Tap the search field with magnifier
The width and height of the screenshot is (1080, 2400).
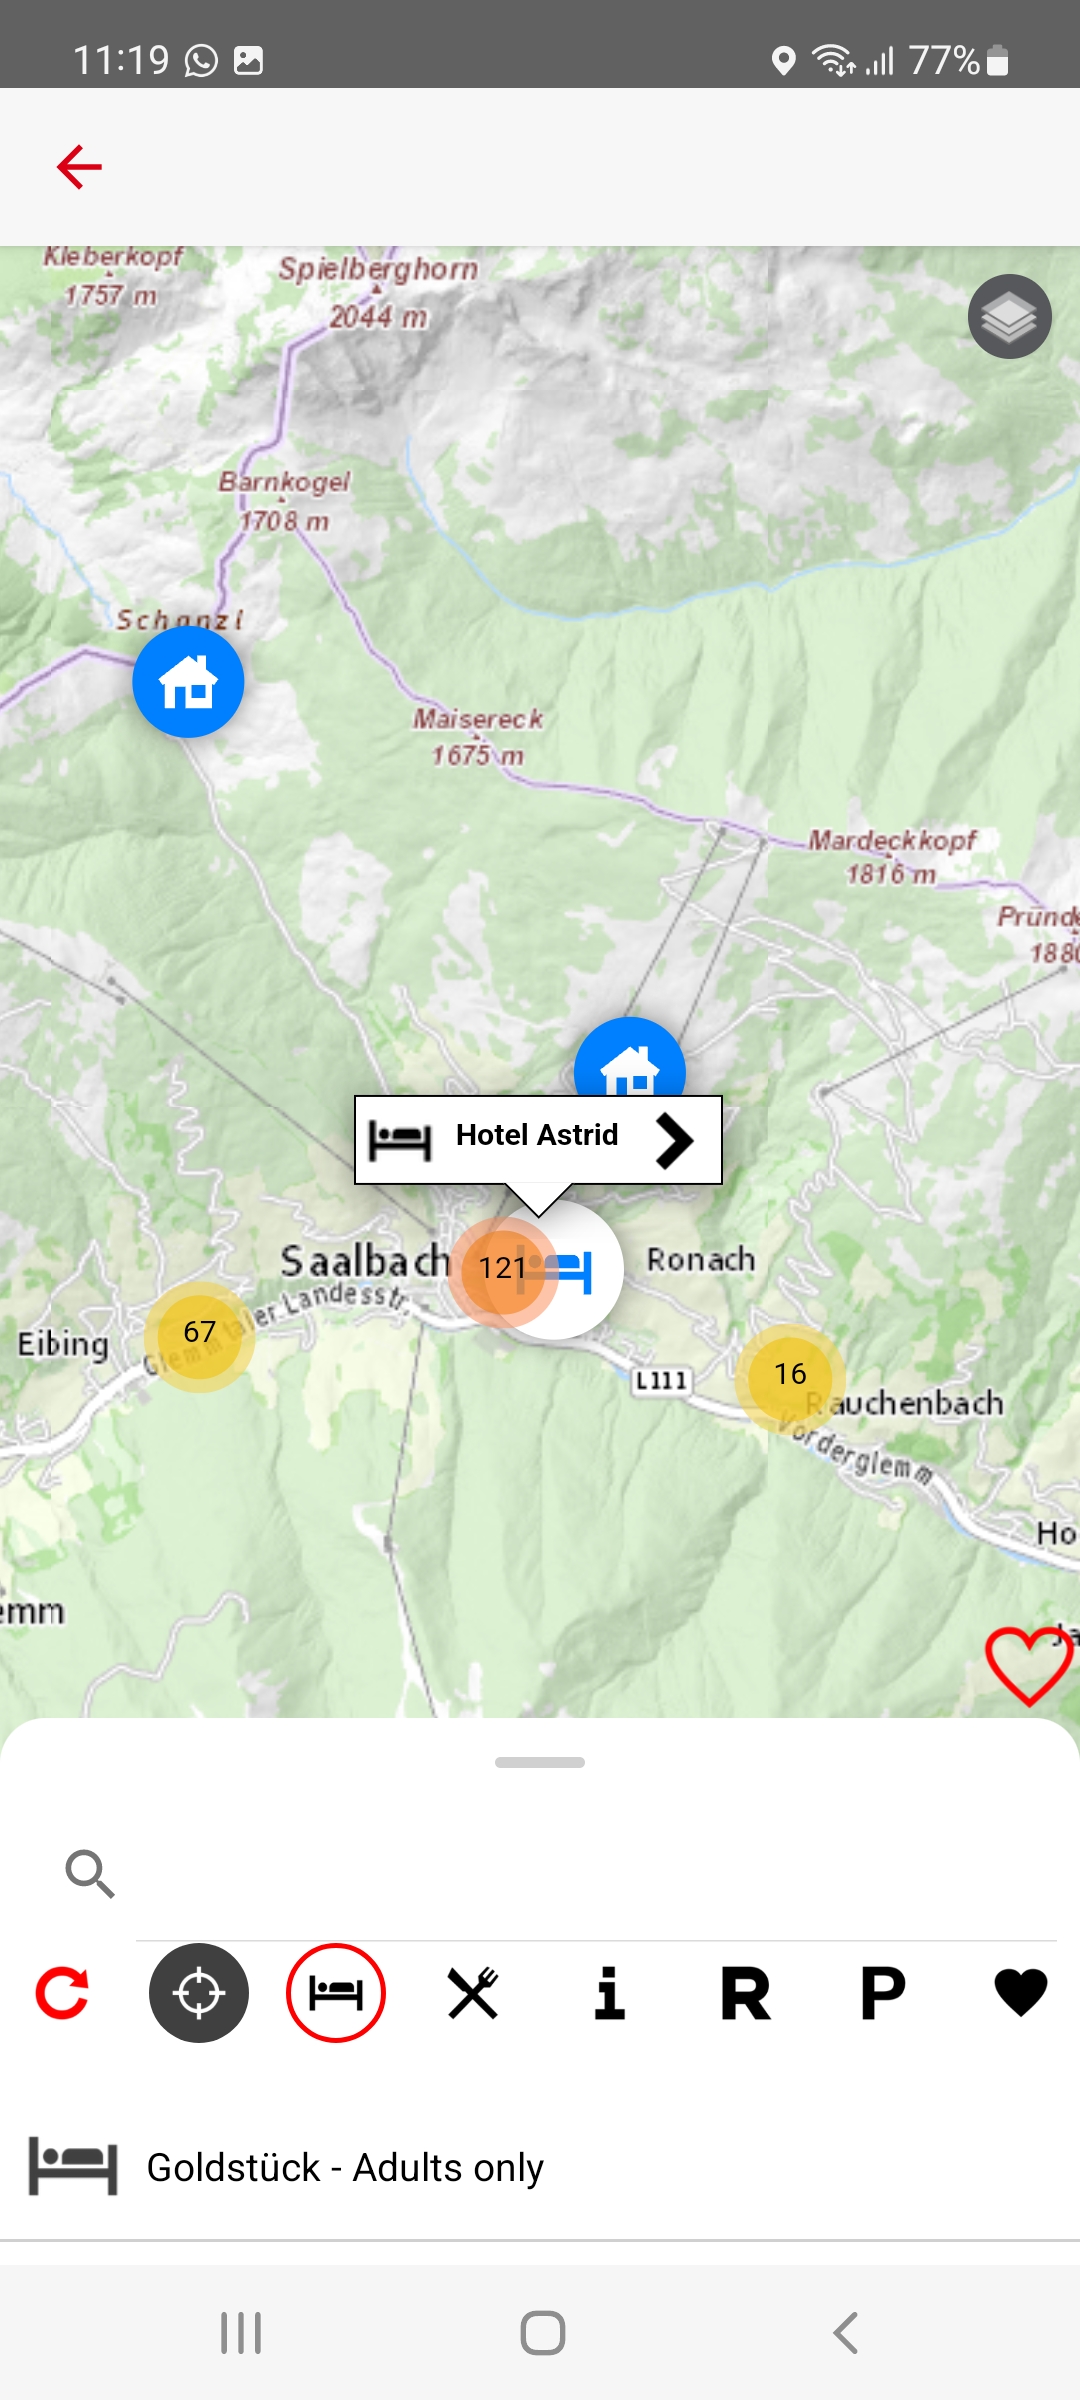560,1874
